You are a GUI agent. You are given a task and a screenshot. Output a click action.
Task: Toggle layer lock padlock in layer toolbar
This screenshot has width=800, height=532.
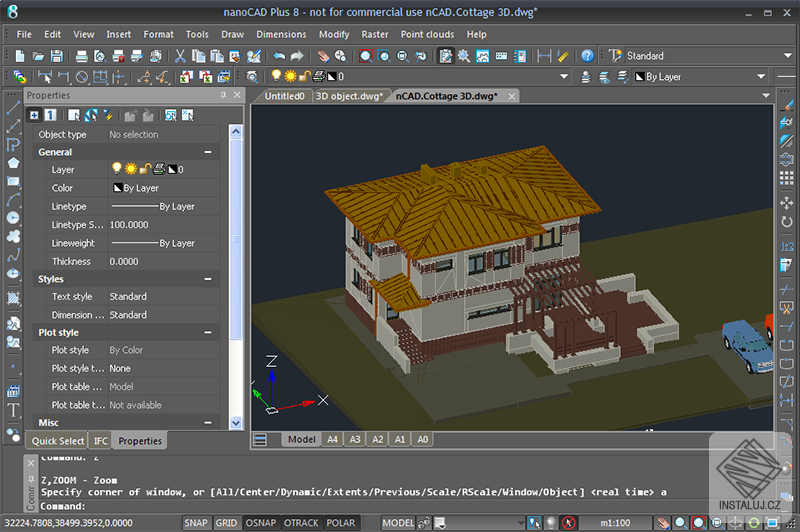click(304, 76)
